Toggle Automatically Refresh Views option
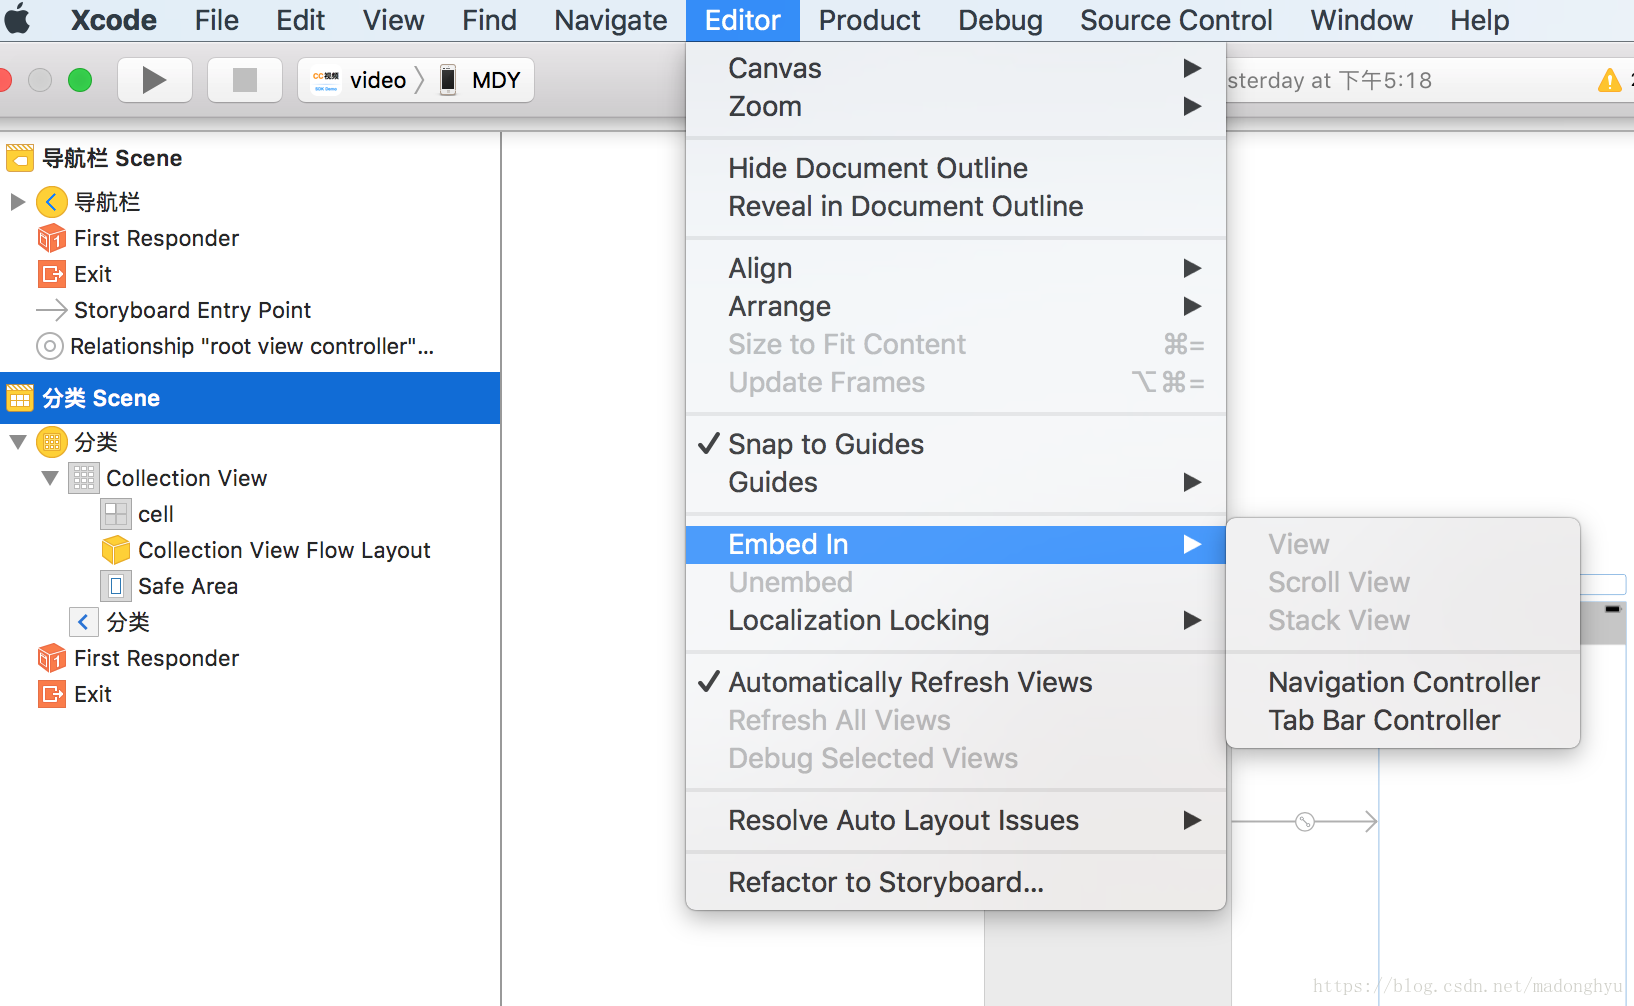Screen dimensions: 1634x1006 point(955,682)
